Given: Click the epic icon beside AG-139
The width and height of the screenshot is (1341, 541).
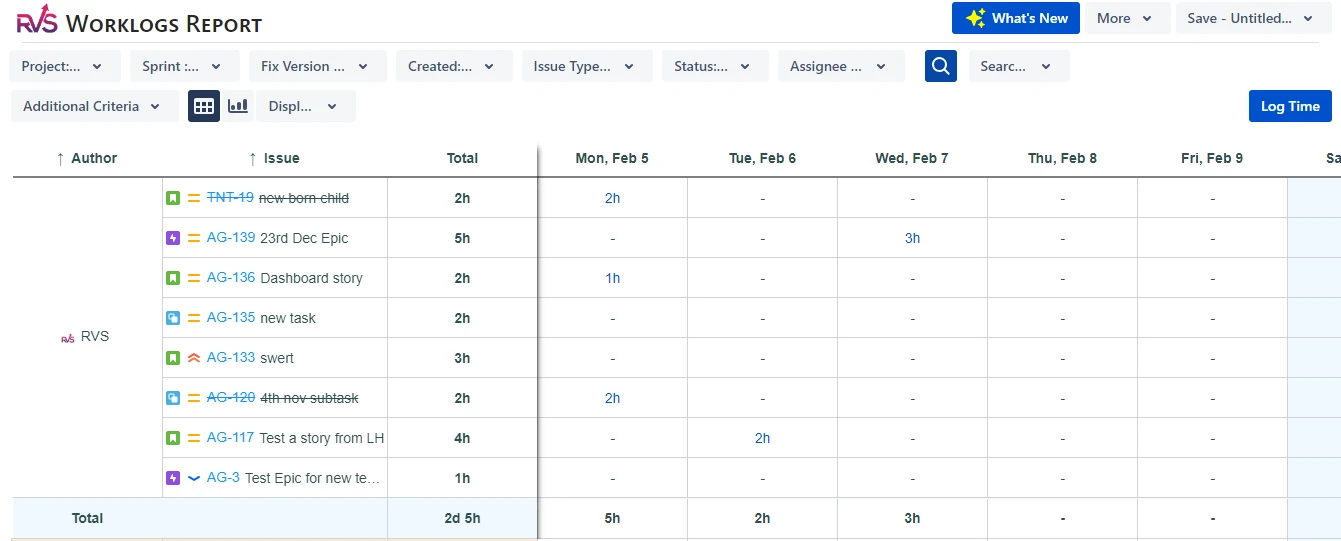Looking at the screenshot, I should [173, 238].
